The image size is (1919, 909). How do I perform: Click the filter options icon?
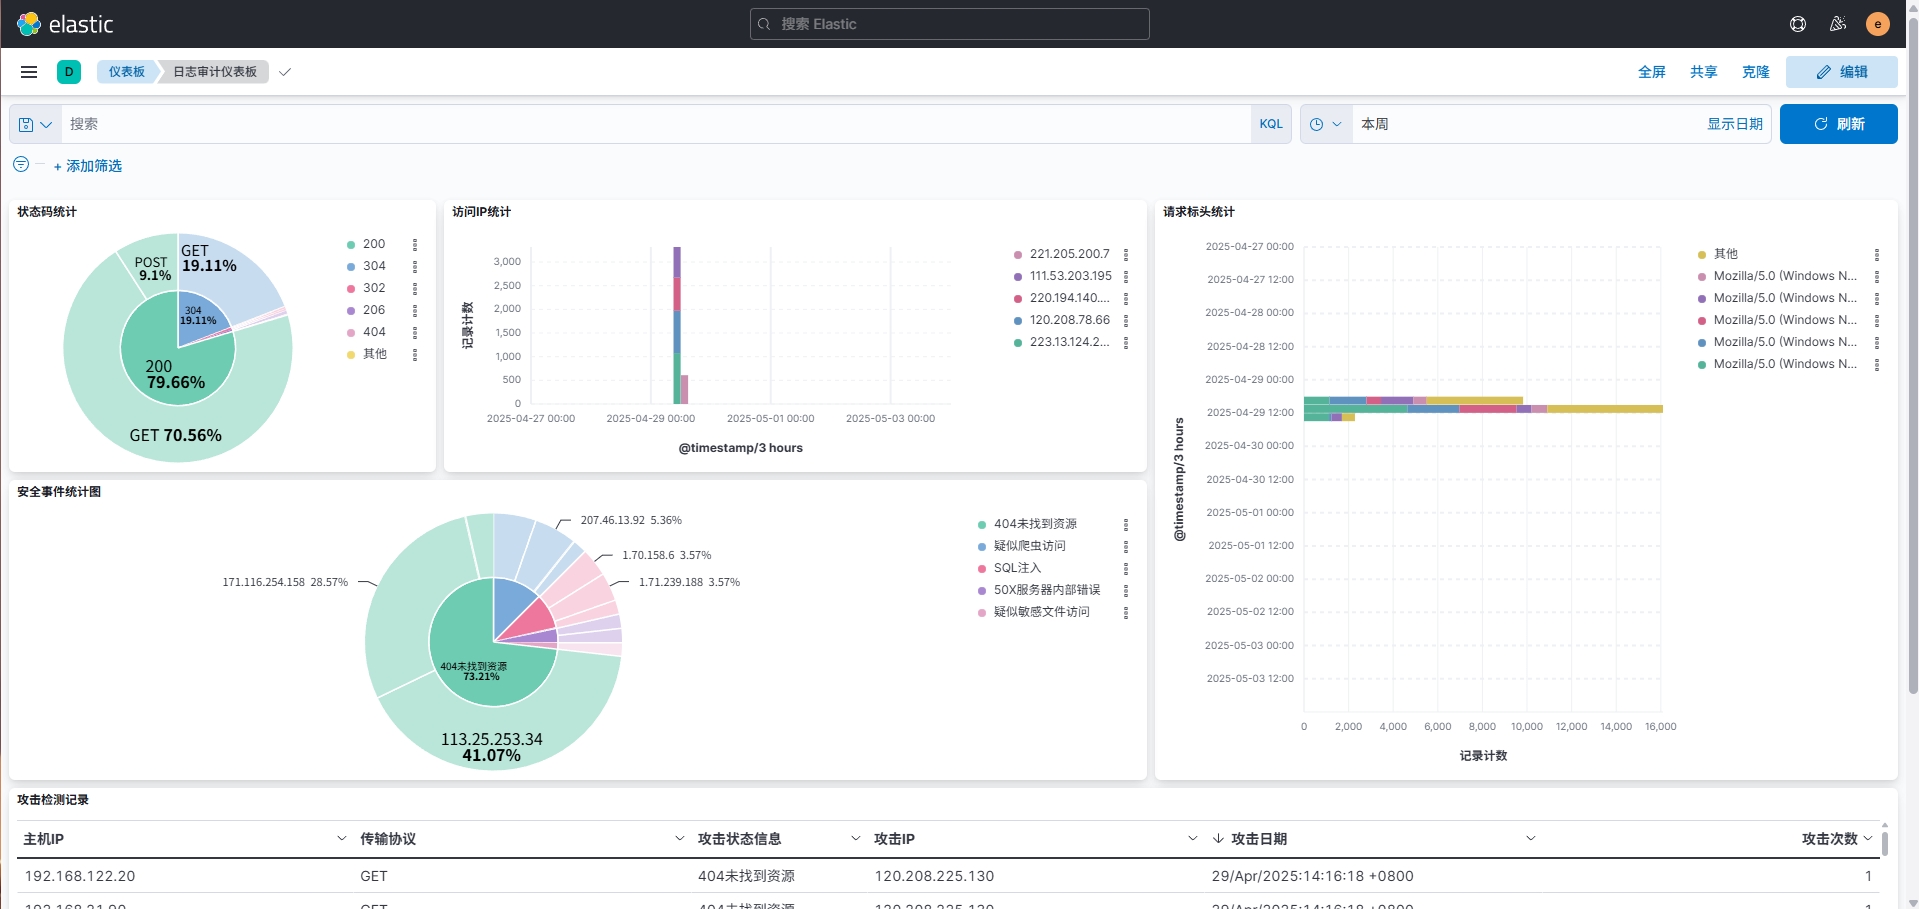click(21, 164)
